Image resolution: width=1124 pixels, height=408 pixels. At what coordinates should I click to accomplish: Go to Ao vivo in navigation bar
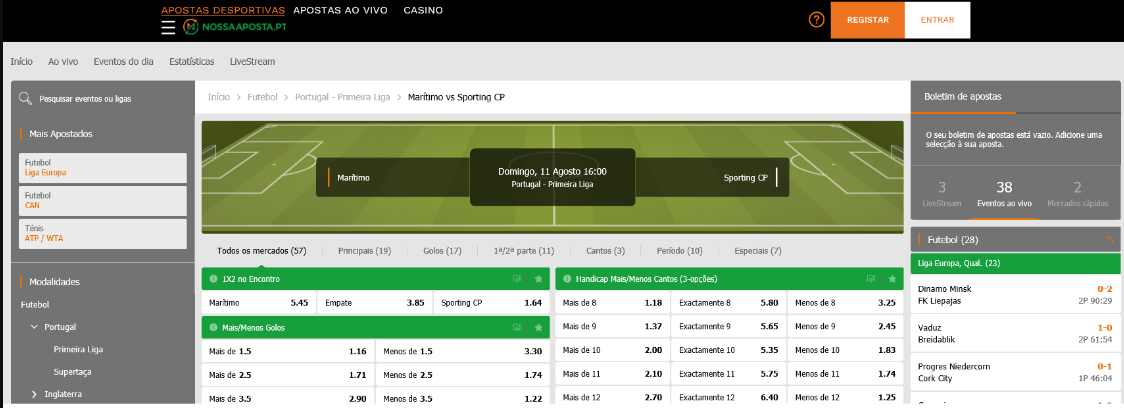tap(63, 62)
